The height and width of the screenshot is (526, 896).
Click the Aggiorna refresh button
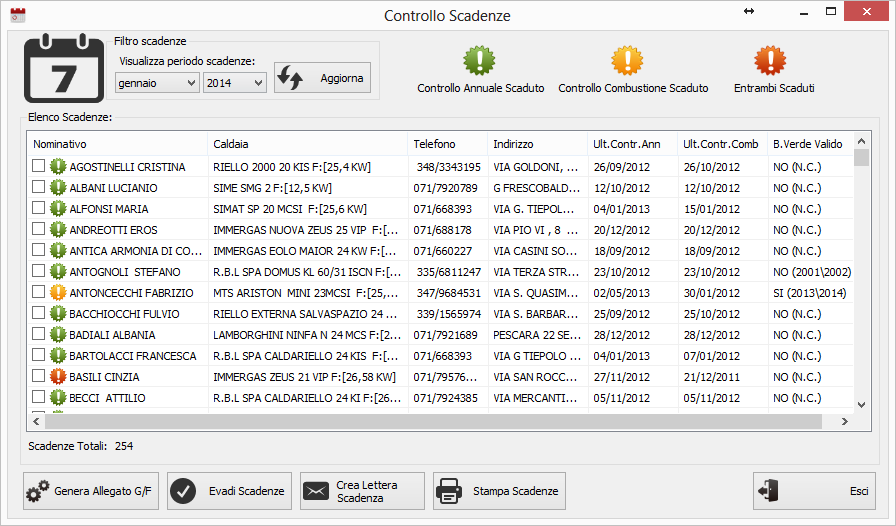322,78
